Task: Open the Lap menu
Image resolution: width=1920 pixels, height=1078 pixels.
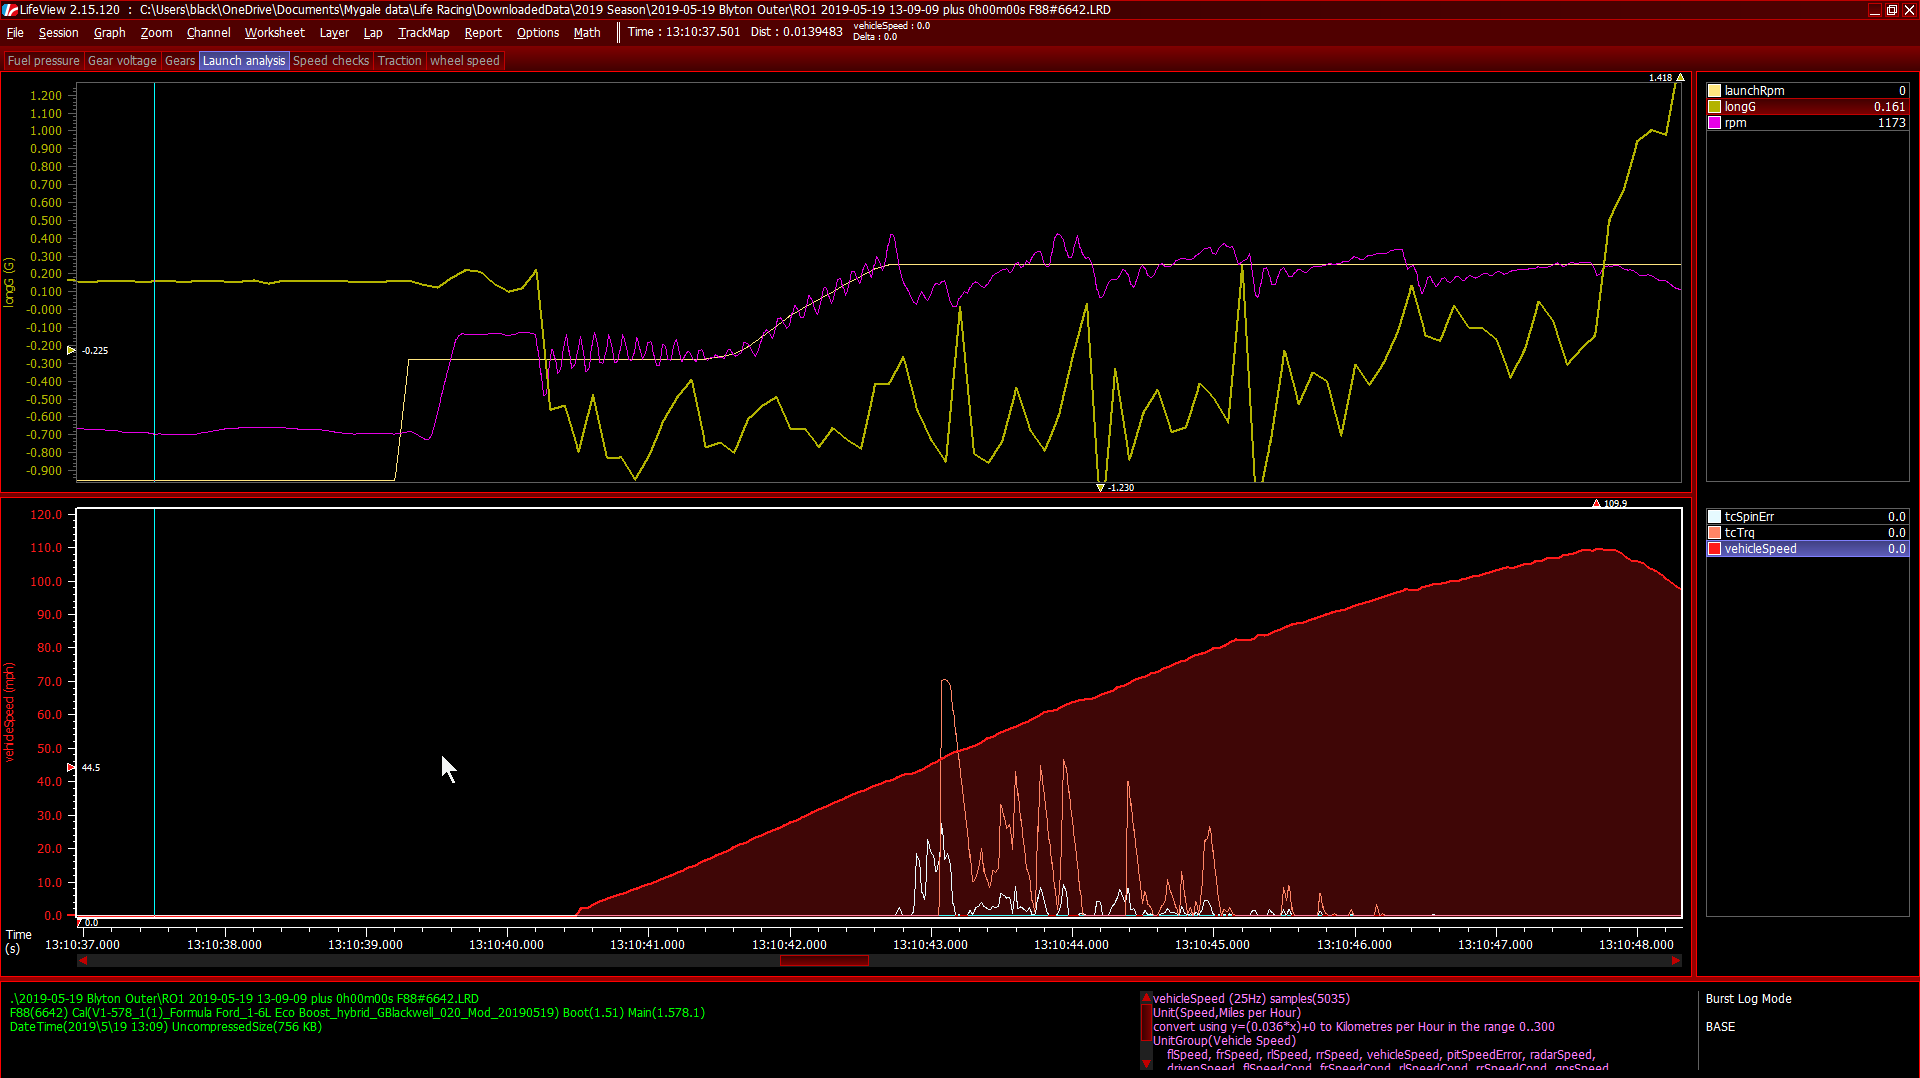Action: [373, 33]
